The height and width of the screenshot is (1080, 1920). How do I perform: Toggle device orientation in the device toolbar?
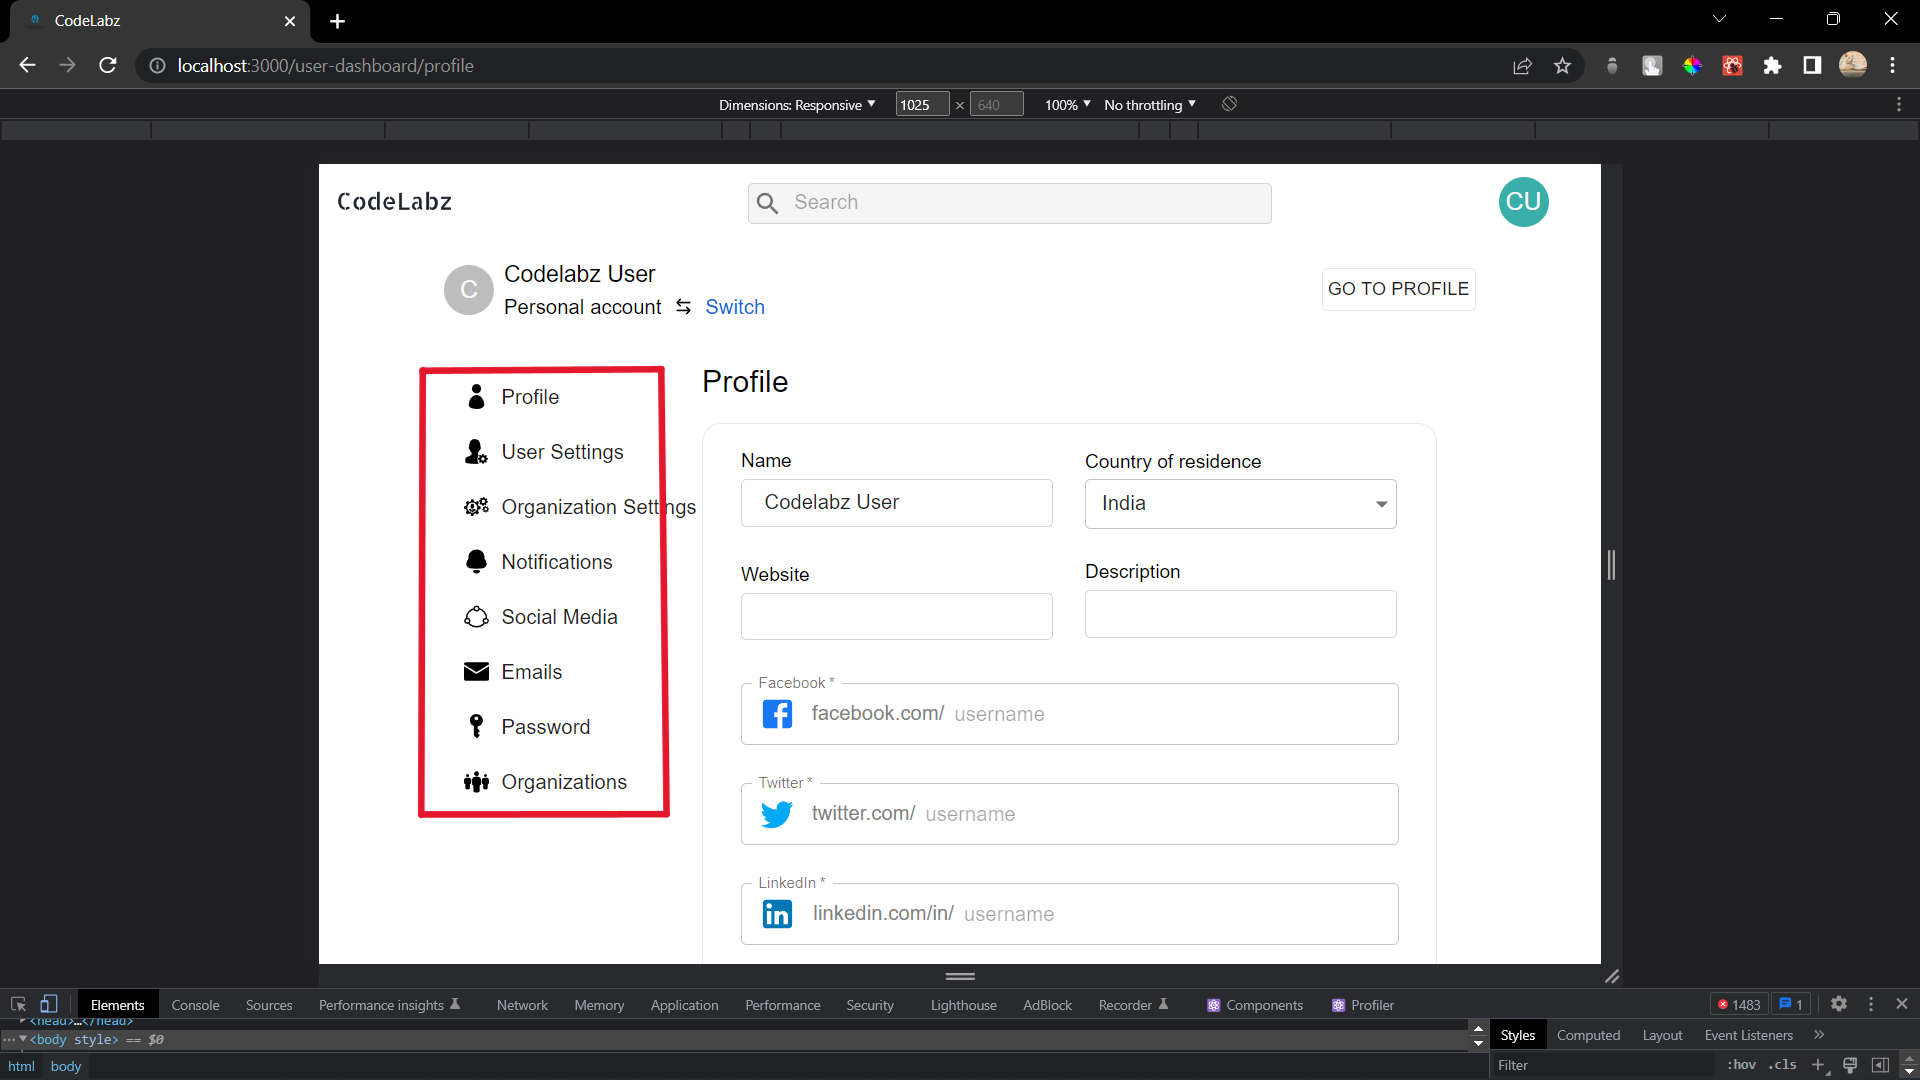tap(1228, 104)
